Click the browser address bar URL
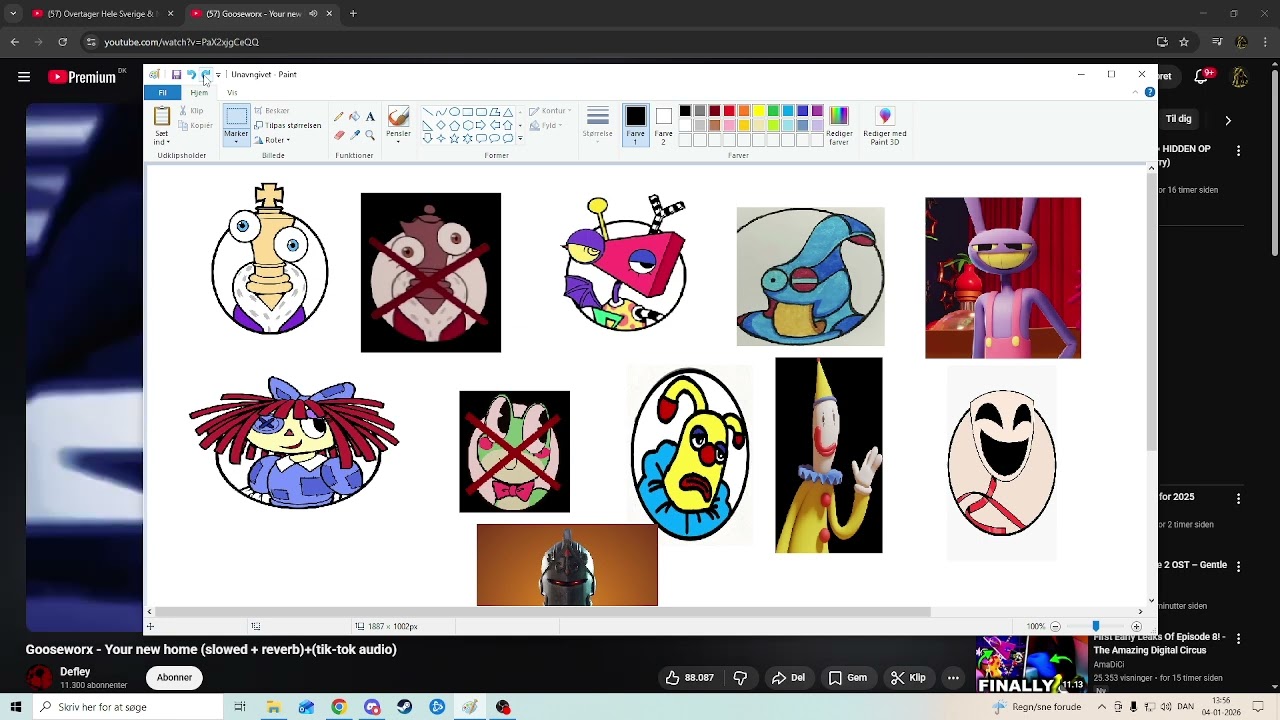This screenshot has height=720, width=1280. click(x=181, y=42)
